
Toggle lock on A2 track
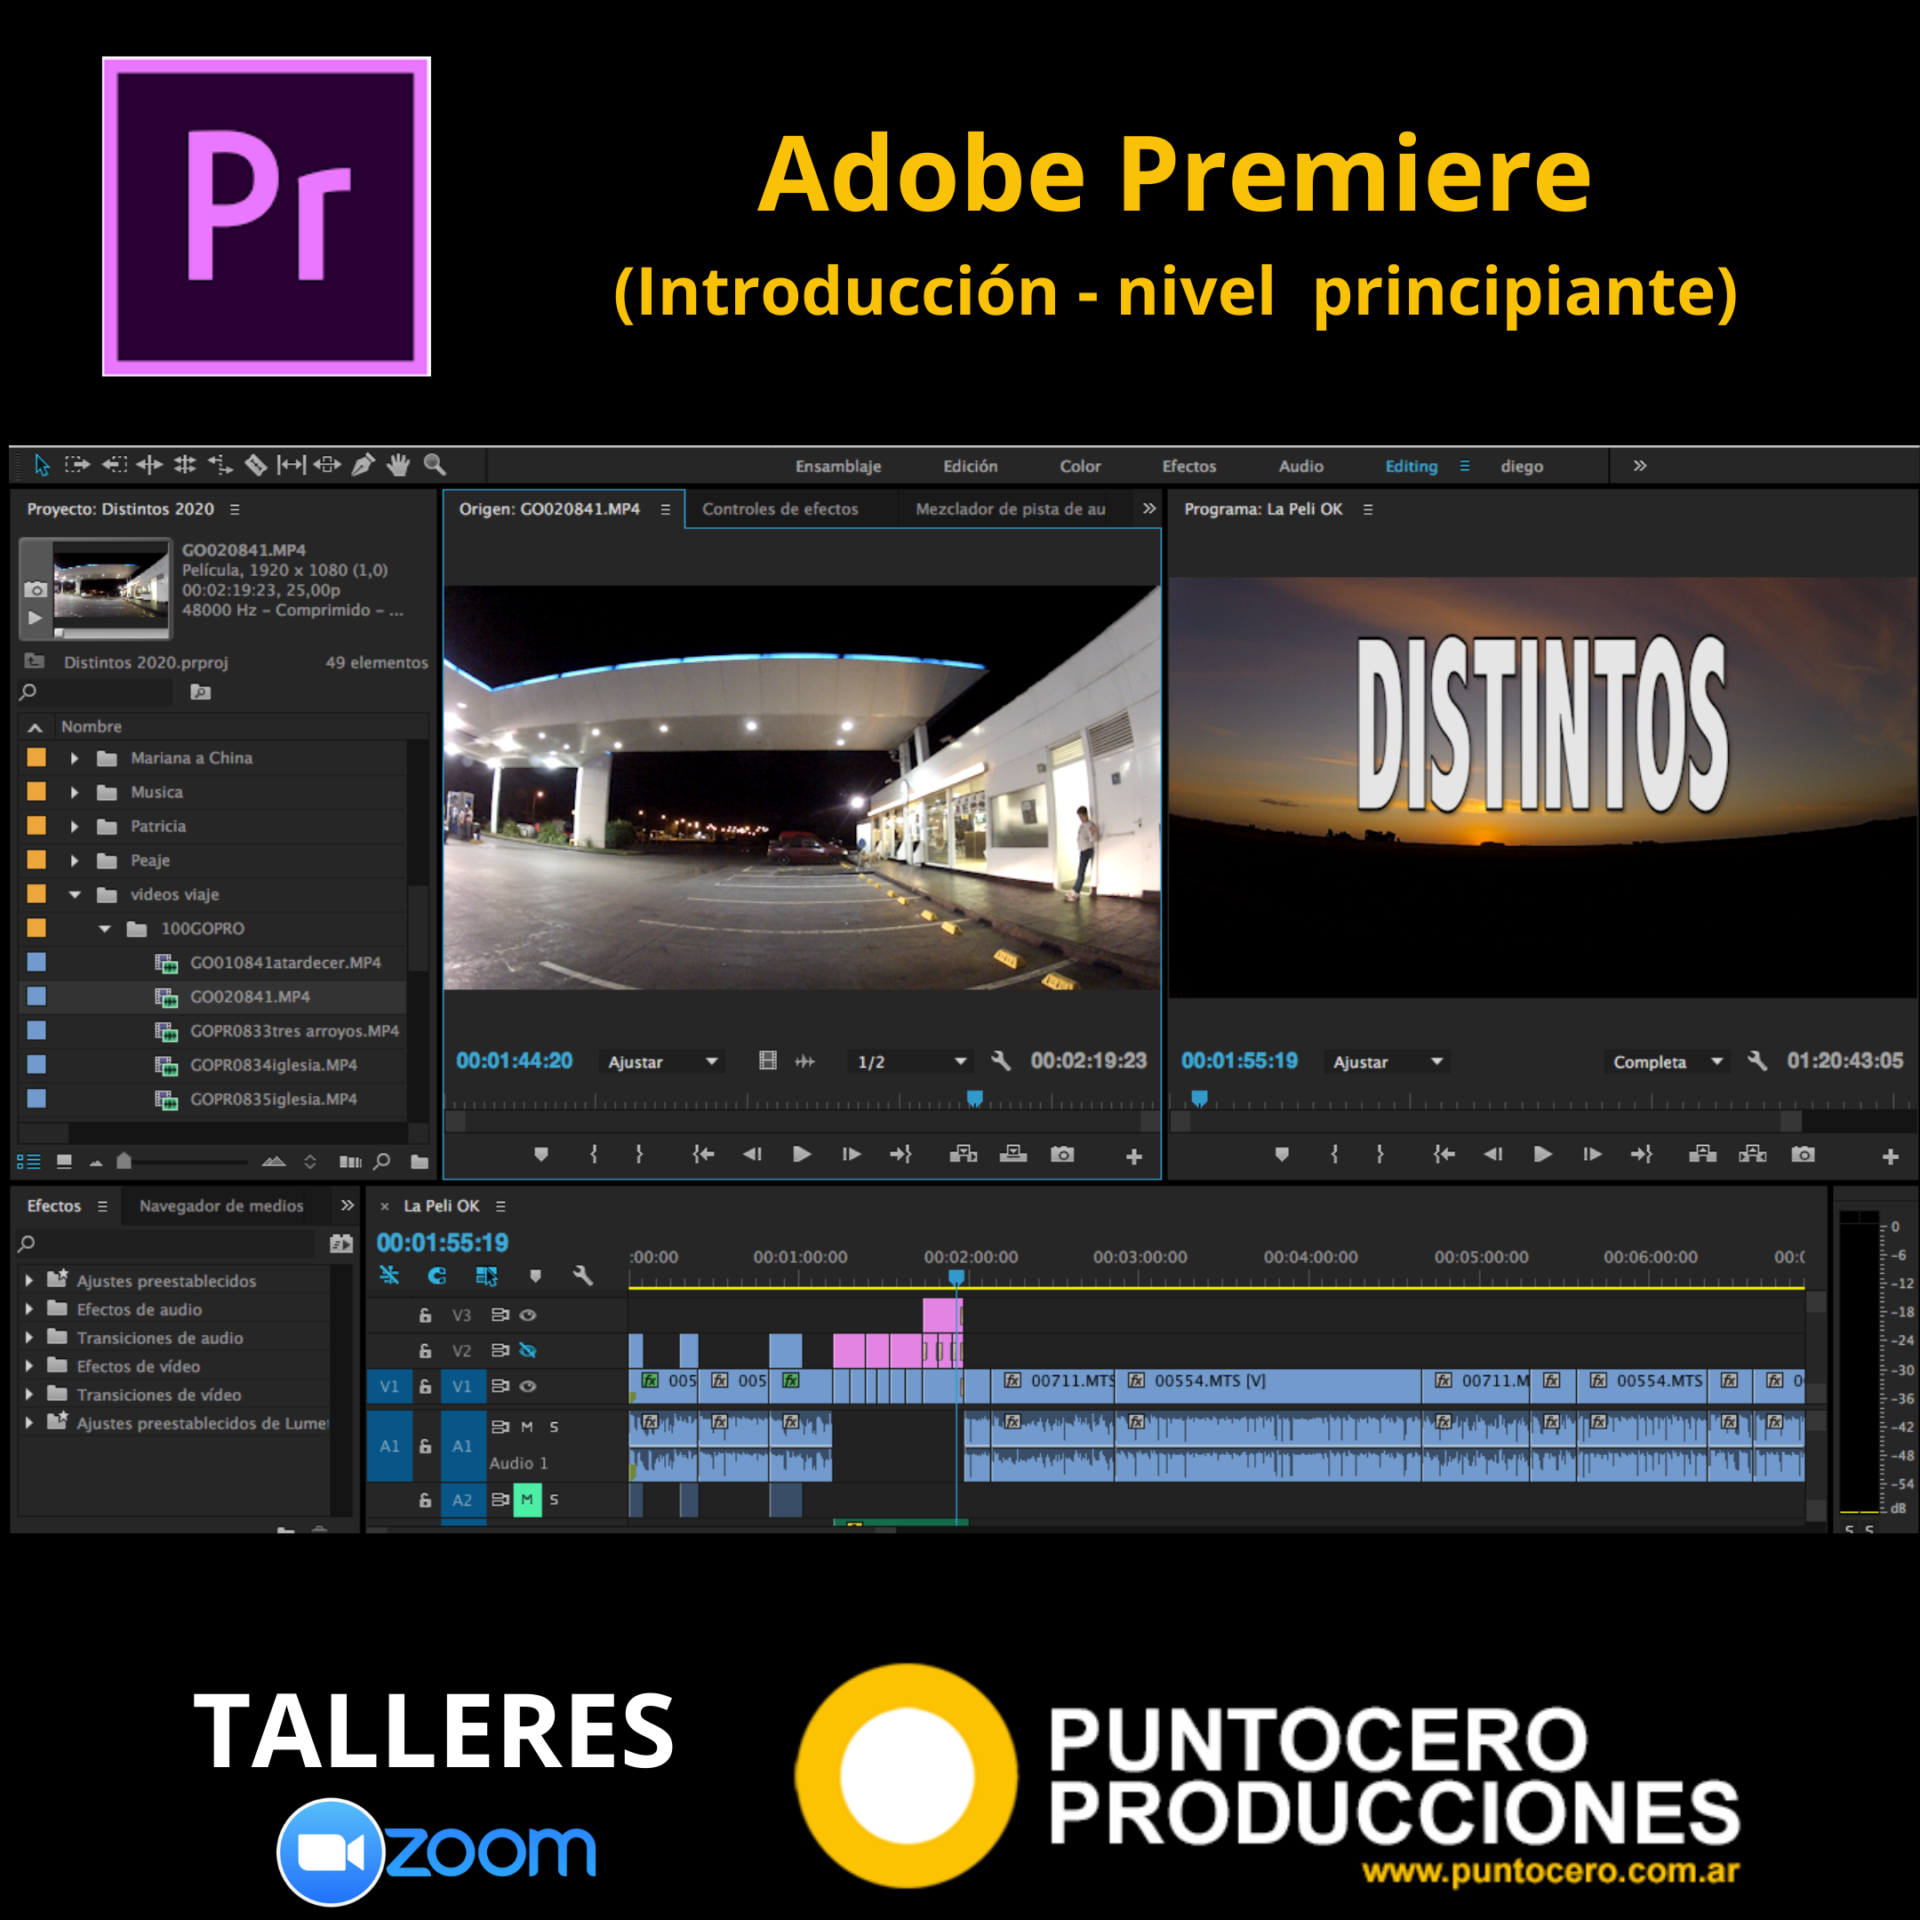(425, 1500)
